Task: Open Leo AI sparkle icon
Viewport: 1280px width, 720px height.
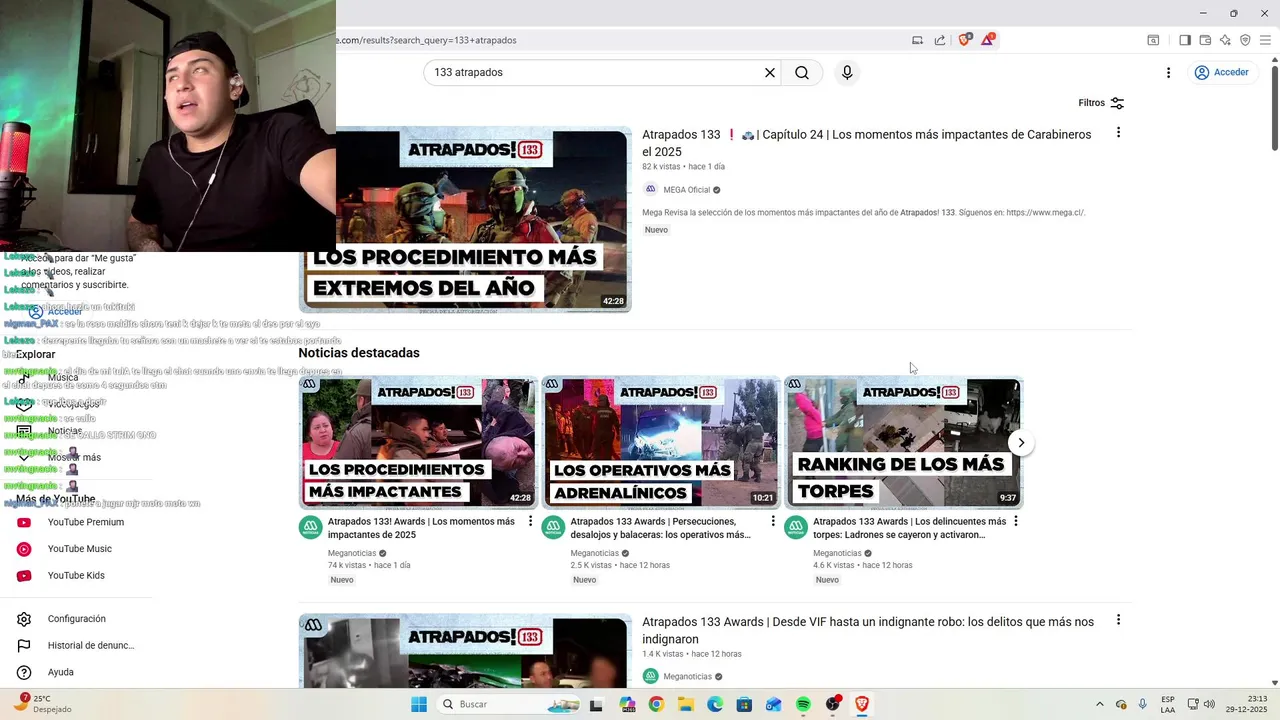Action: (1225, 40)
